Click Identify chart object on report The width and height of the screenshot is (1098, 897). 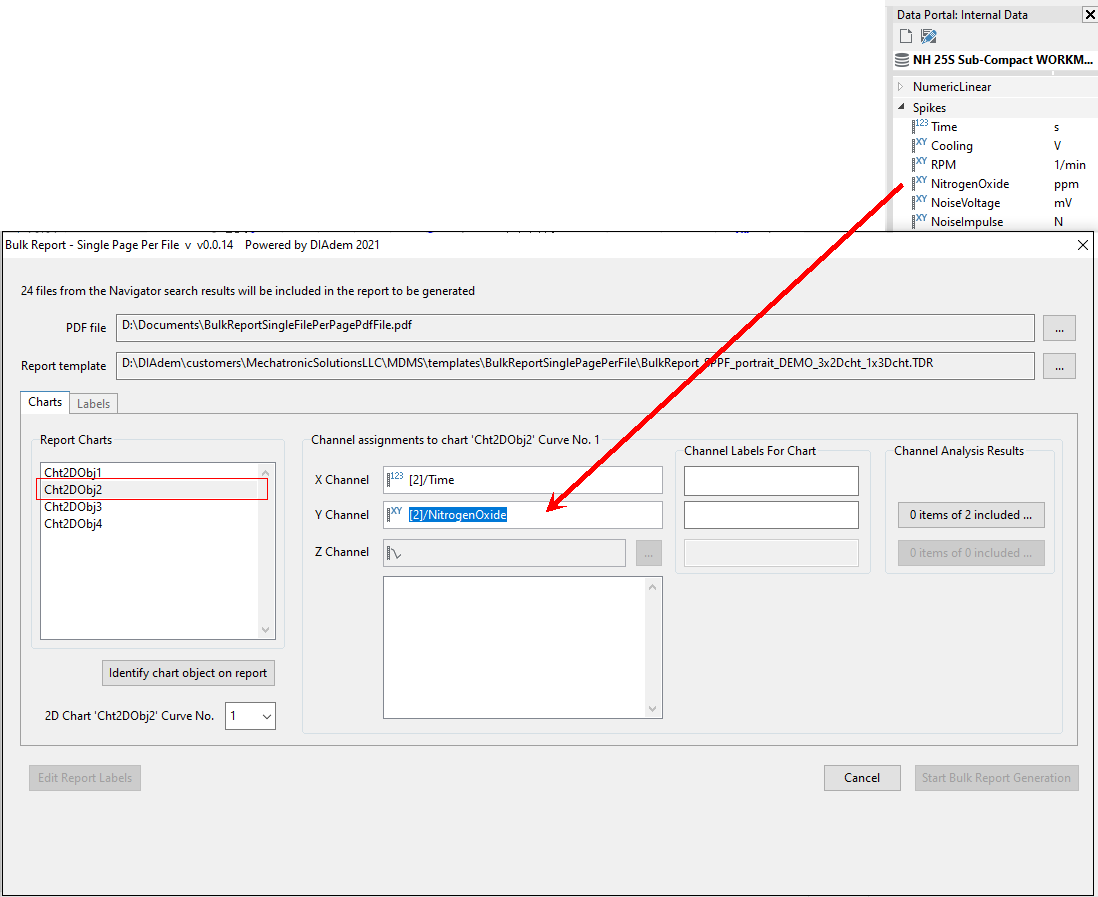click(x=188, y=673)
